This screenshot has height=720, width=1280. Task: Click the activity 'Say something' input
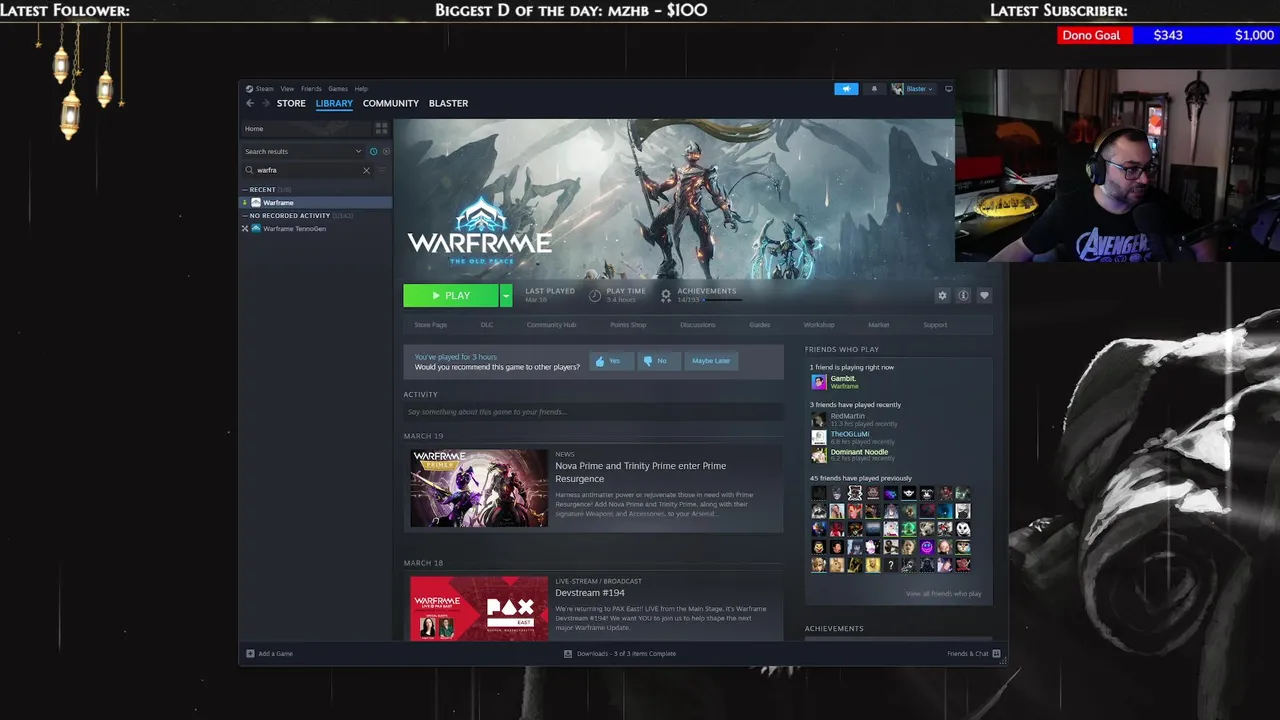point(593,412)
